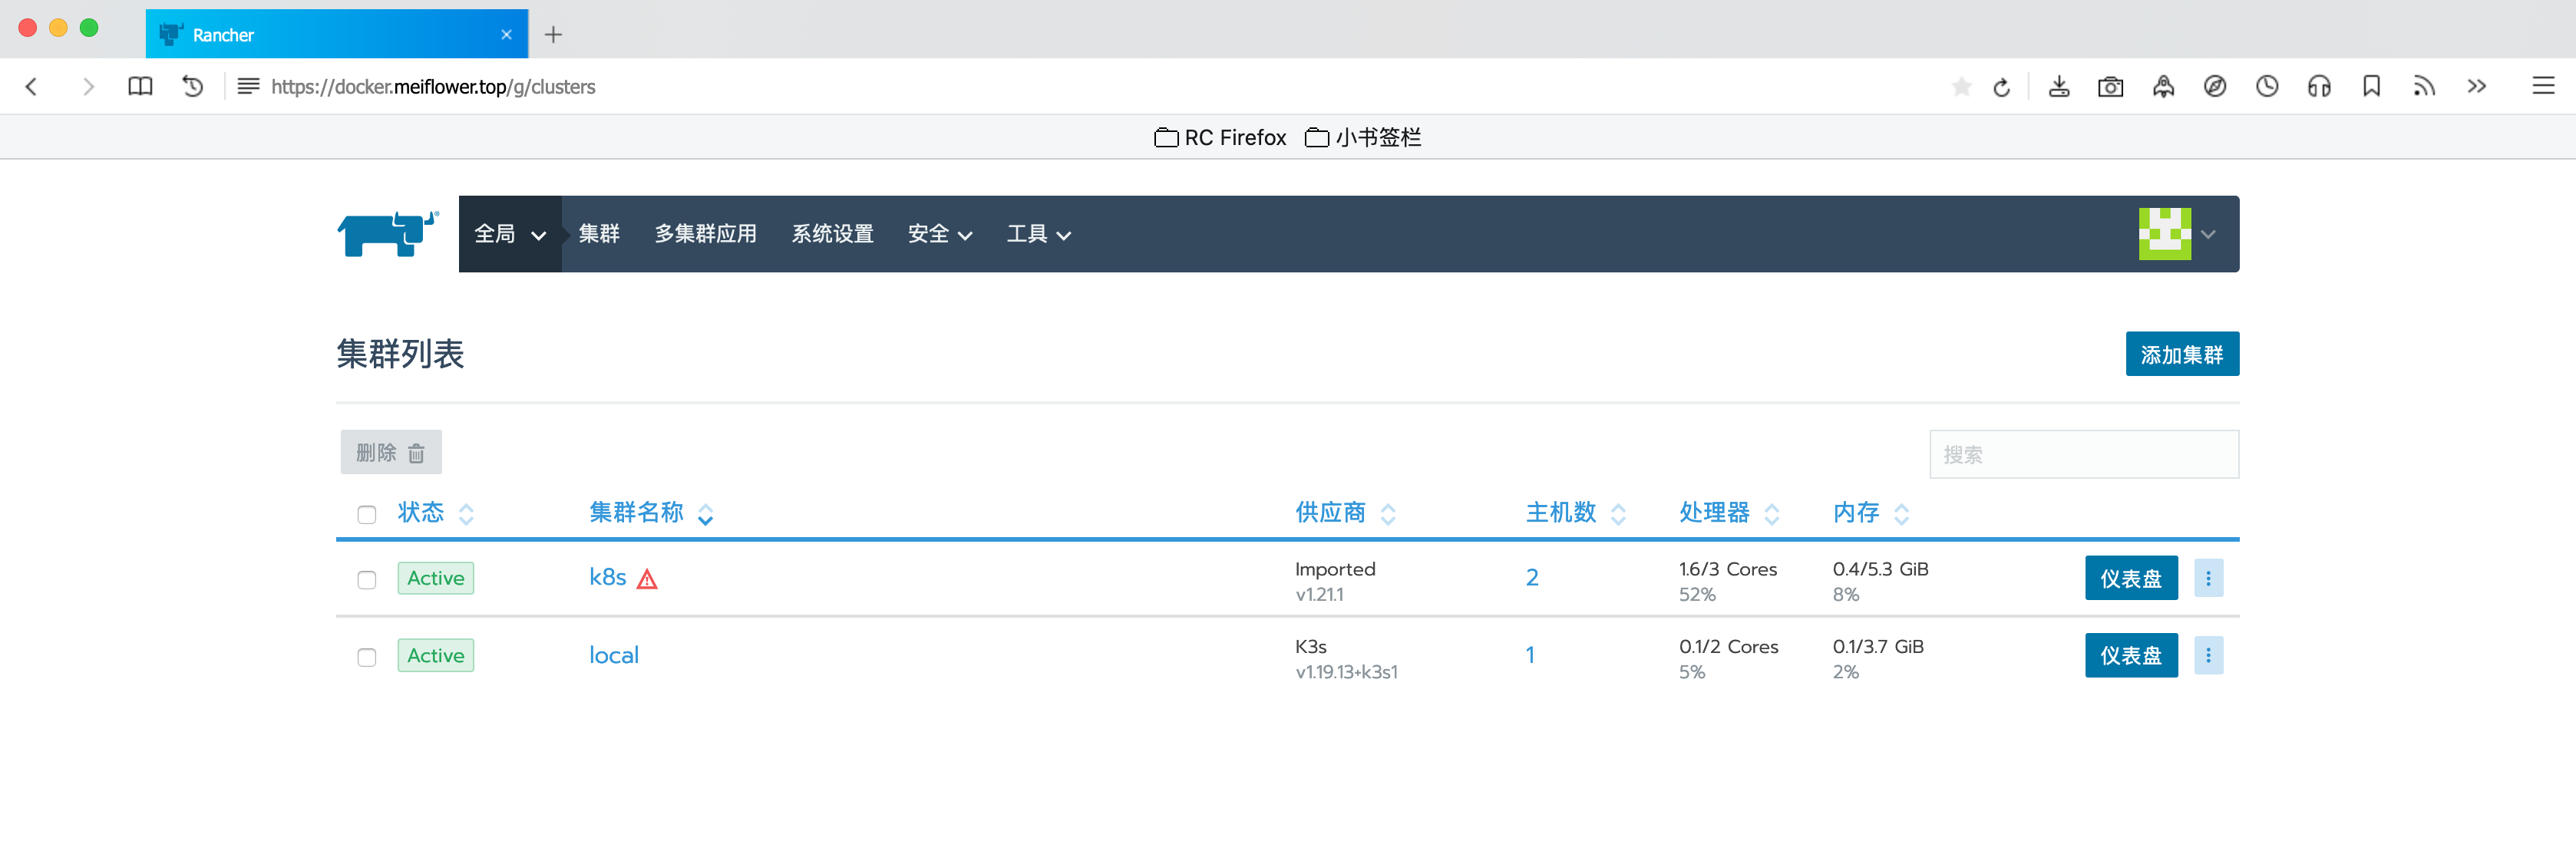2576x864 pixels.
Task: Toggle the select-all clusters checkbox
Action: click(367, 514)
